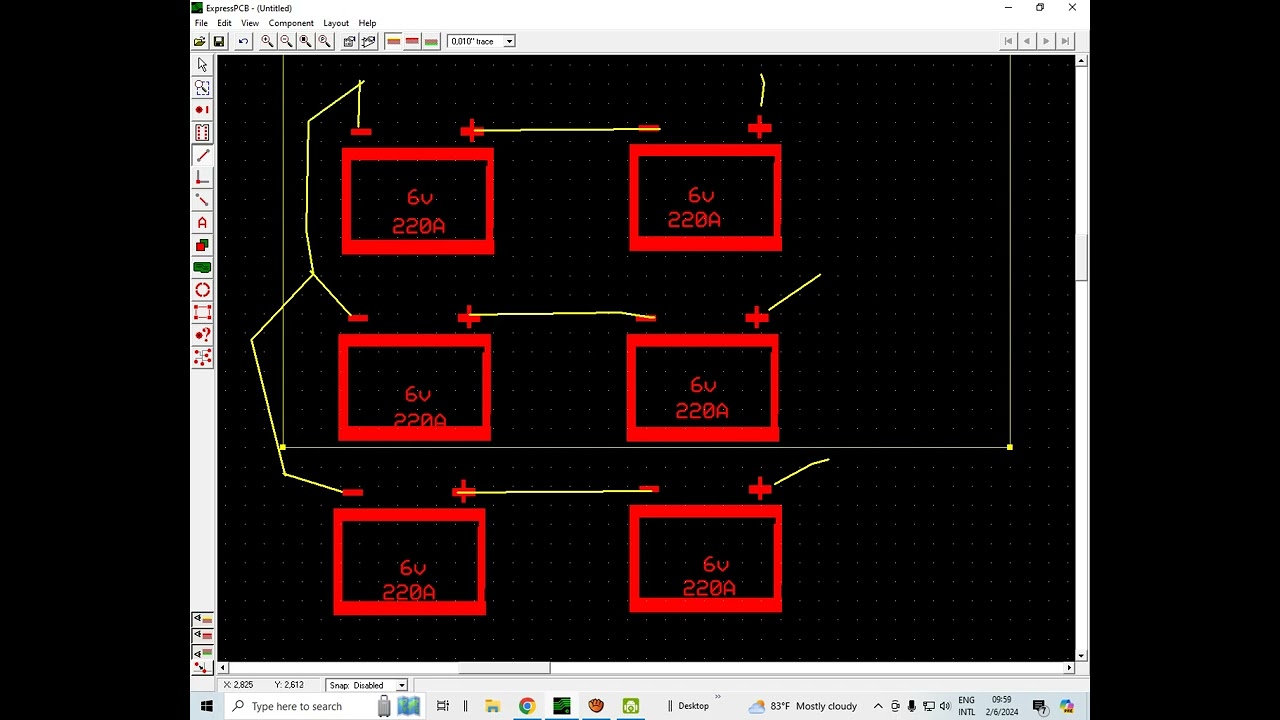Image resolution: width=1280 pixels, height=720 pixels.
Task: Zoom in with the plus magnifier
Action: (267, 41)
